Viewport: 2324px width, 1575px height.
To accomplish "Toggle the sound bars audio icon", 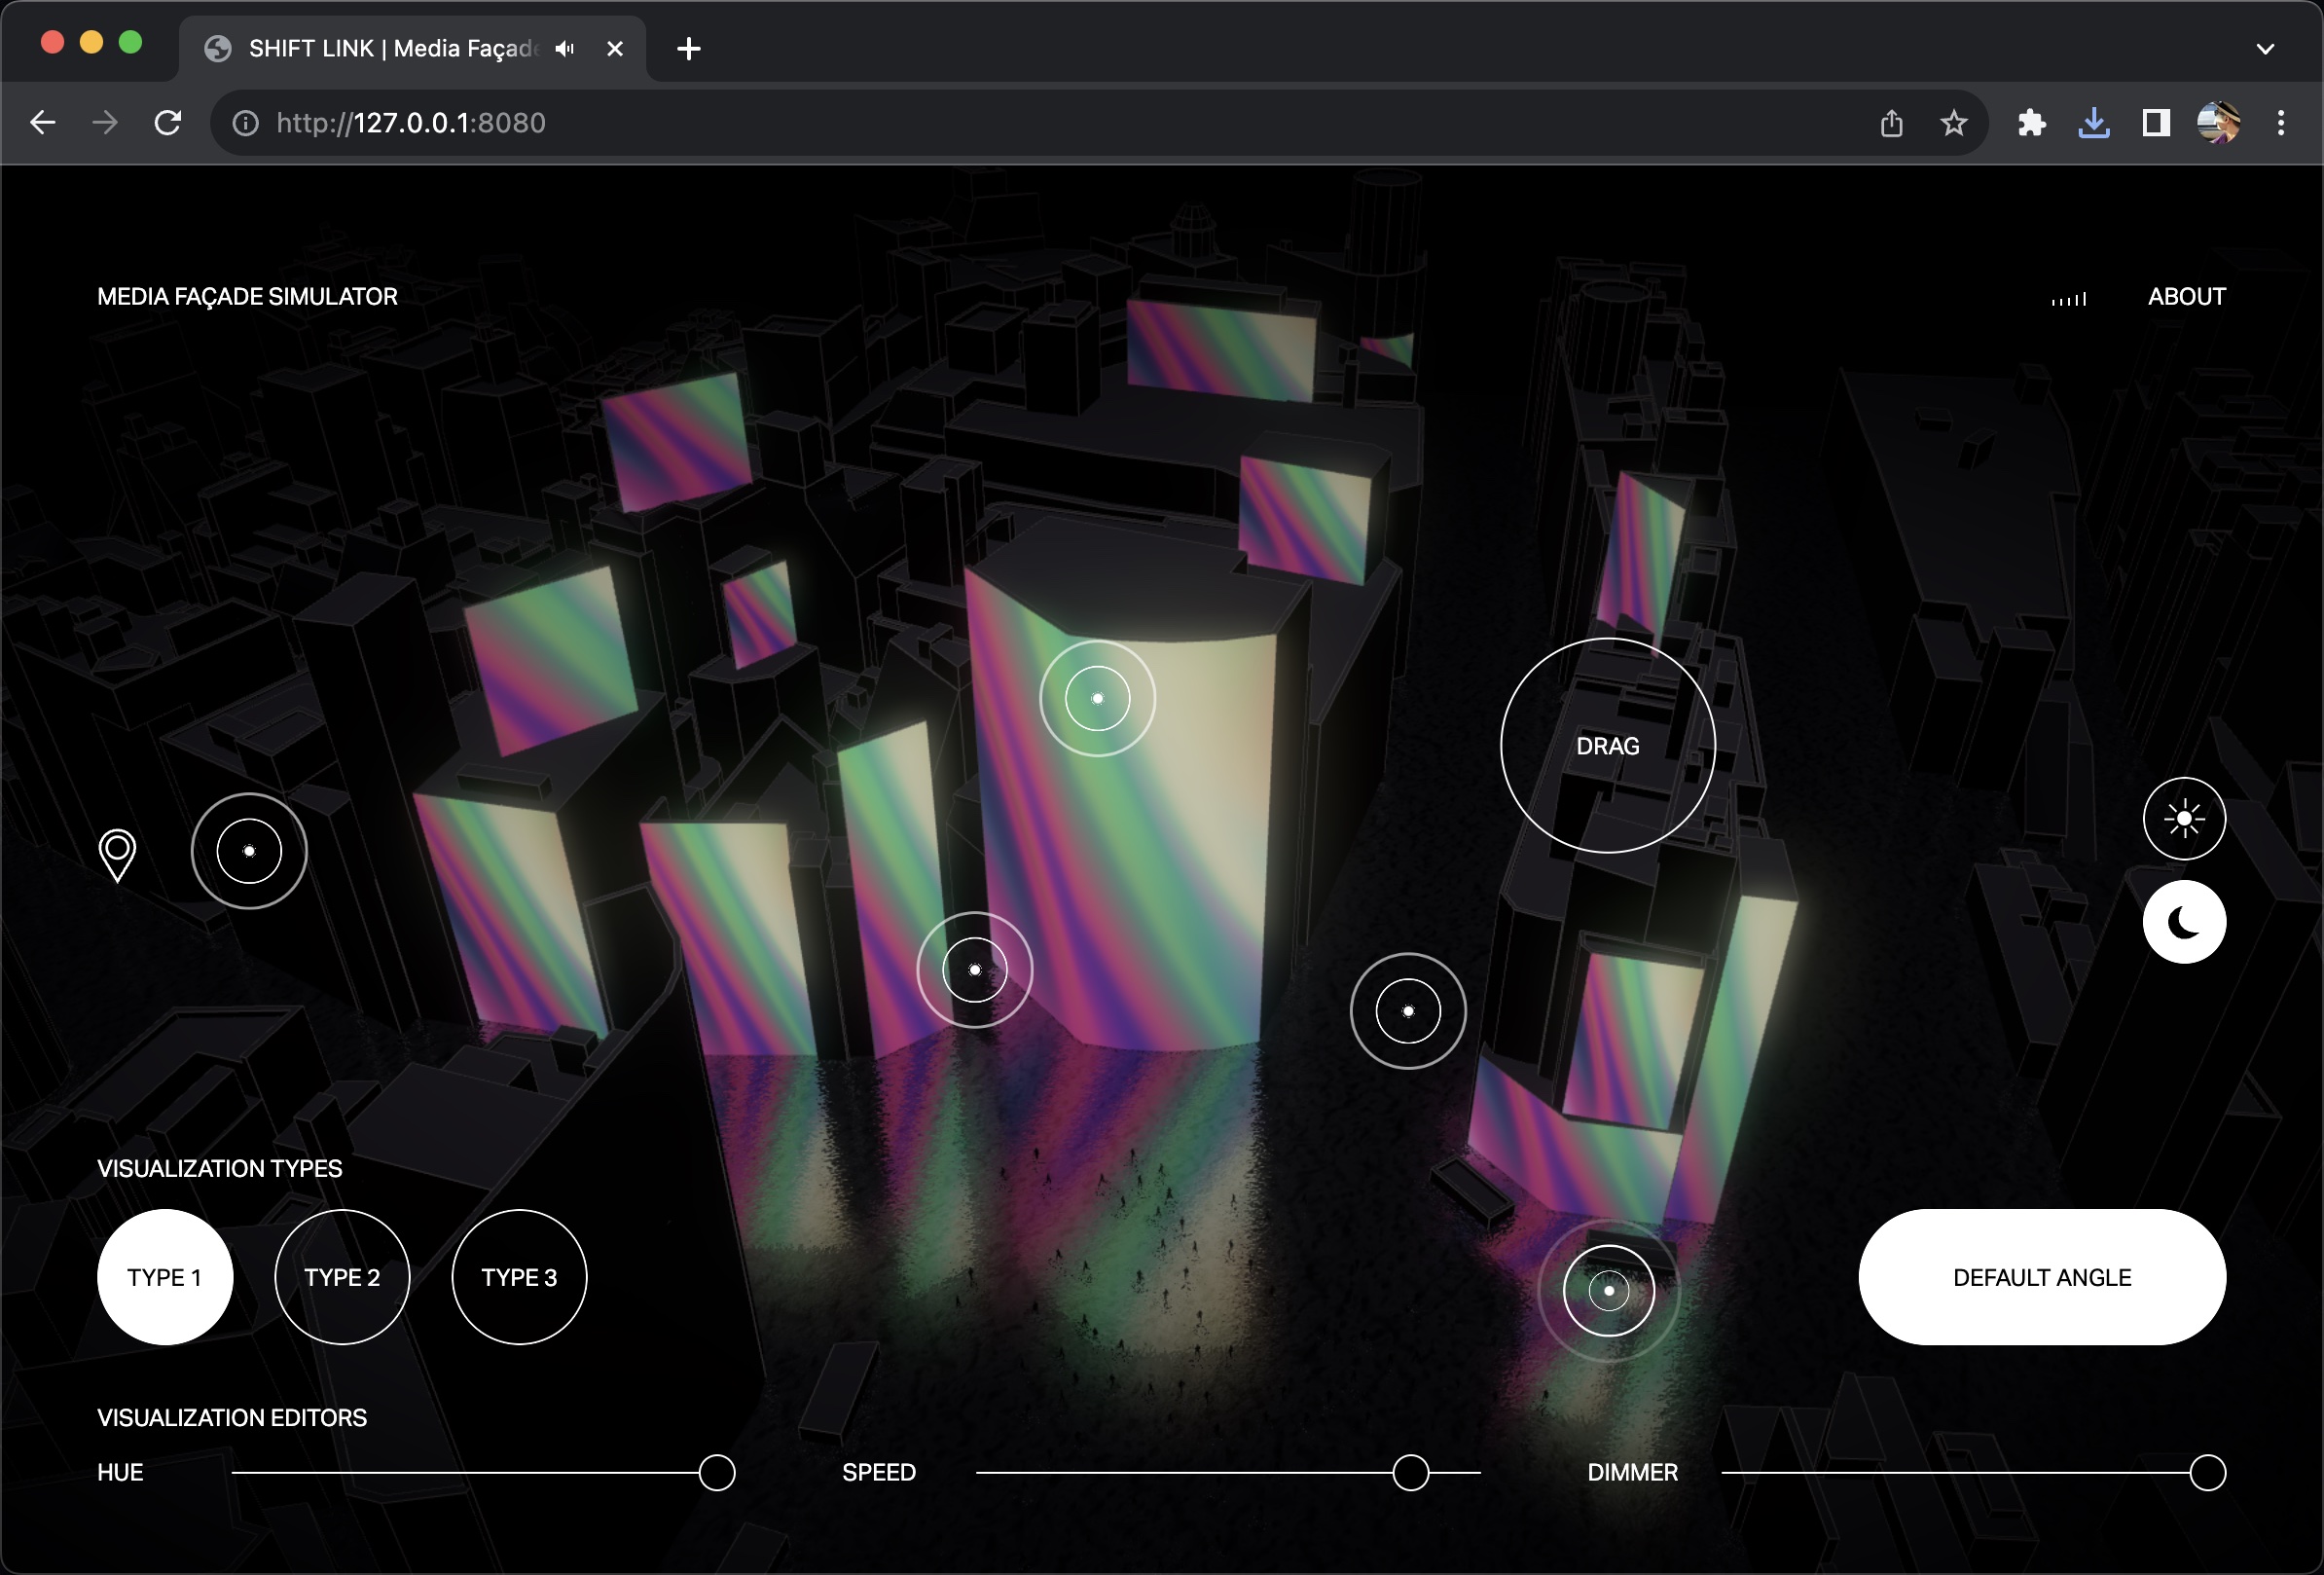I will coord(2068,298).
